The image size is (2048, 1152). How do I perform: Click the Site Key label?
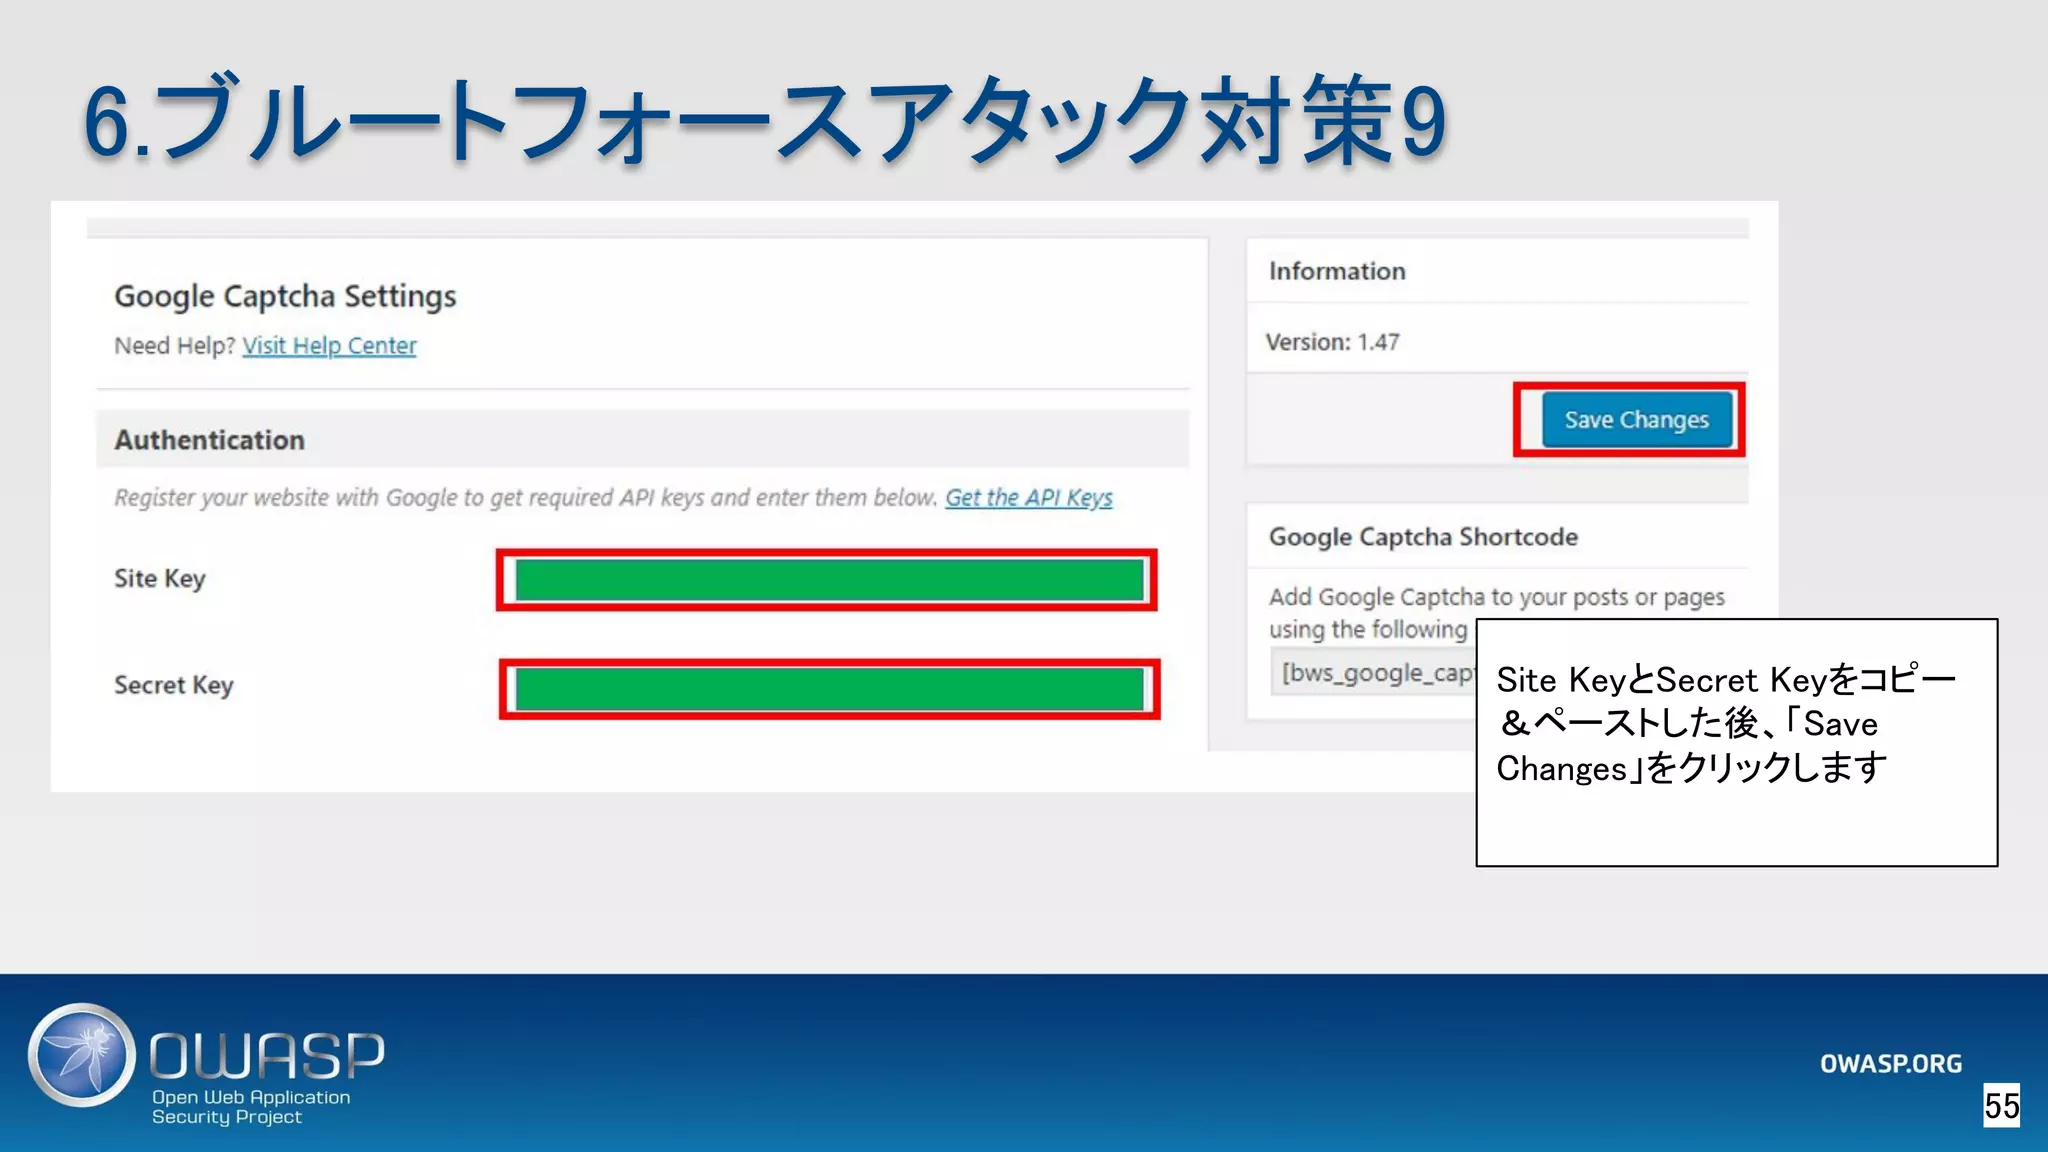pyautogui.click(x=160, y=578)
